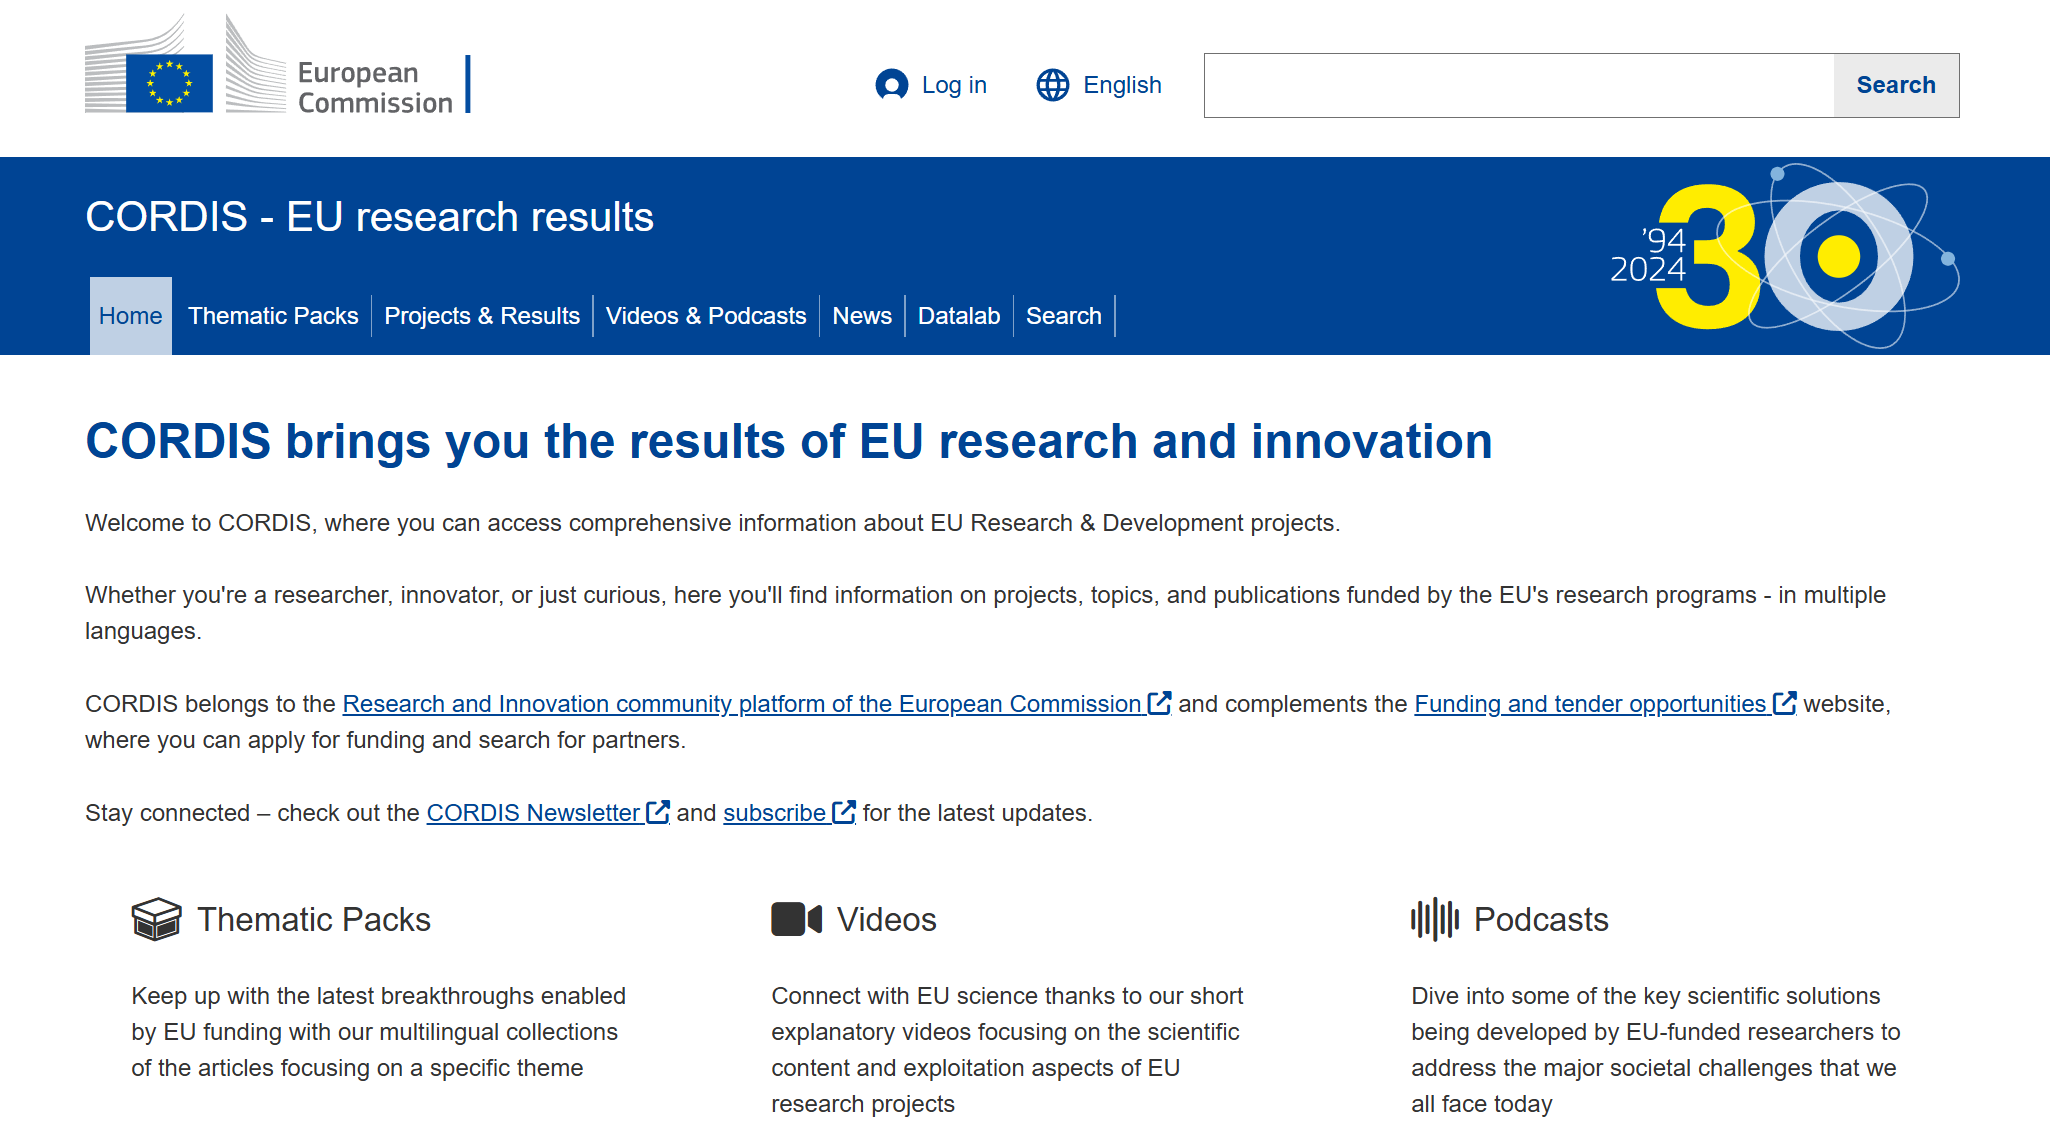The image size is (2050, 1141).
Task: Click the globe language icon
Action: click(x=1052, y=85)
